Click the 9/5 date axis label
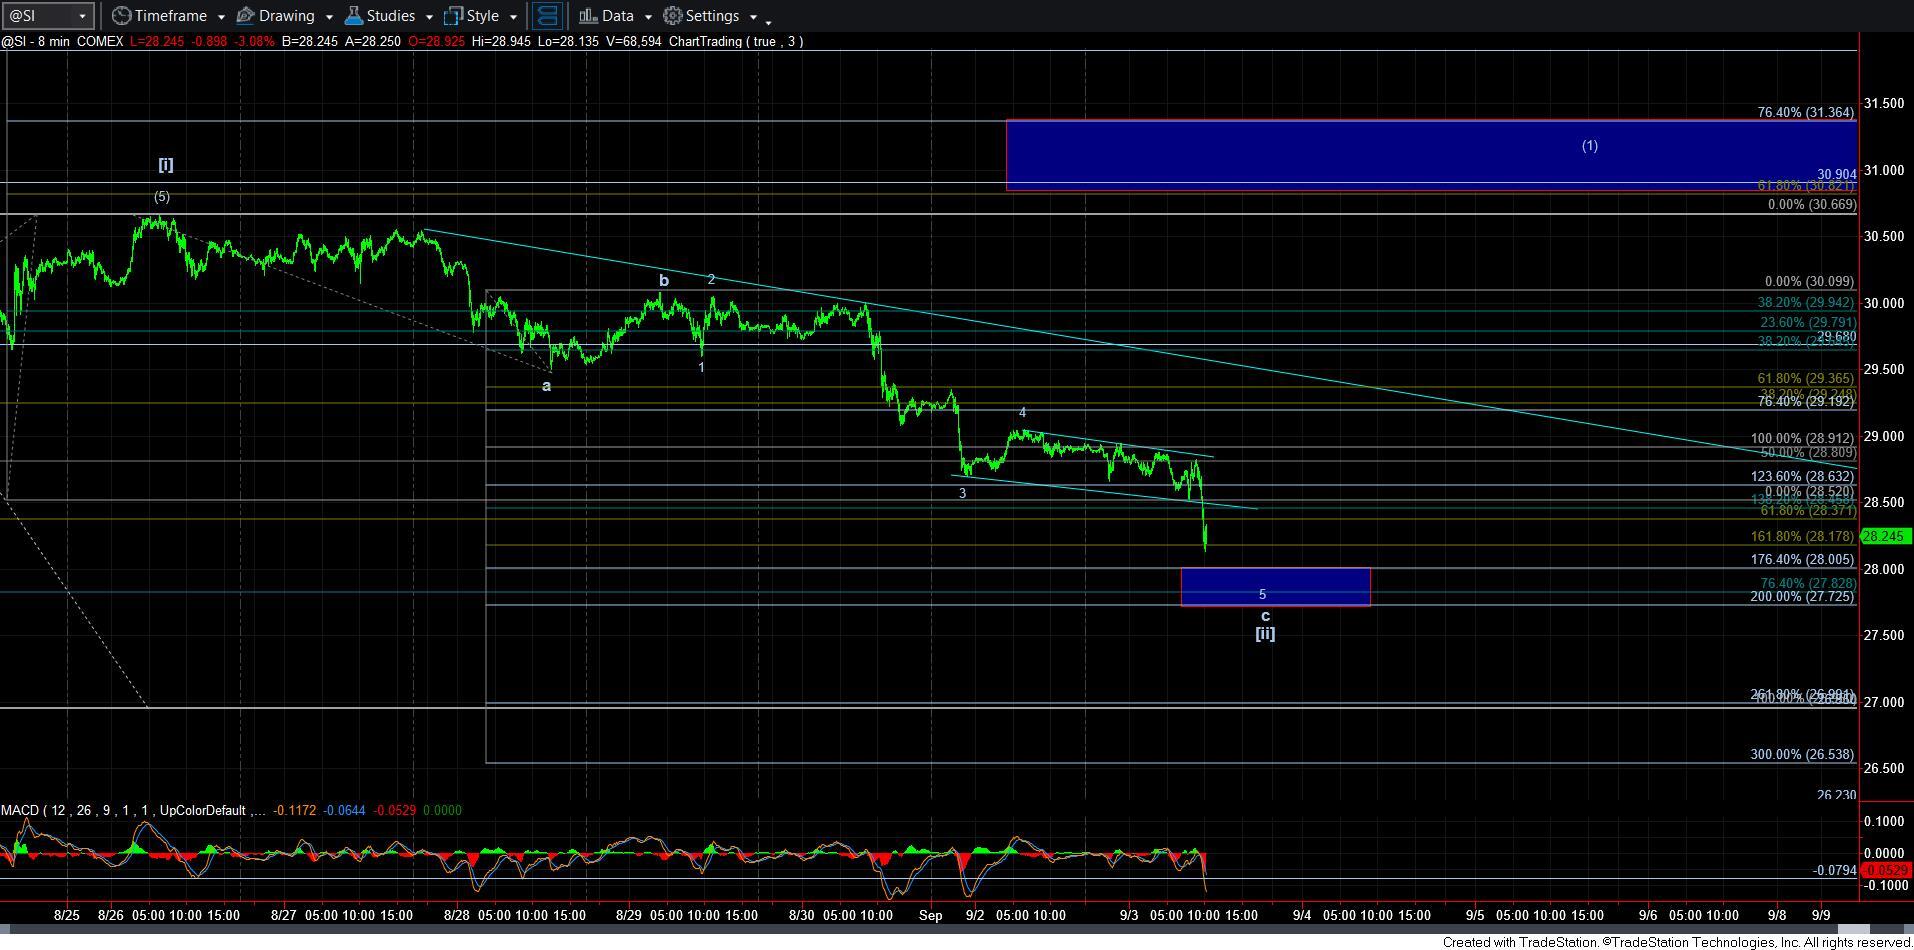The width and height of the screenshot is (1914, 950). (1475, 914)
